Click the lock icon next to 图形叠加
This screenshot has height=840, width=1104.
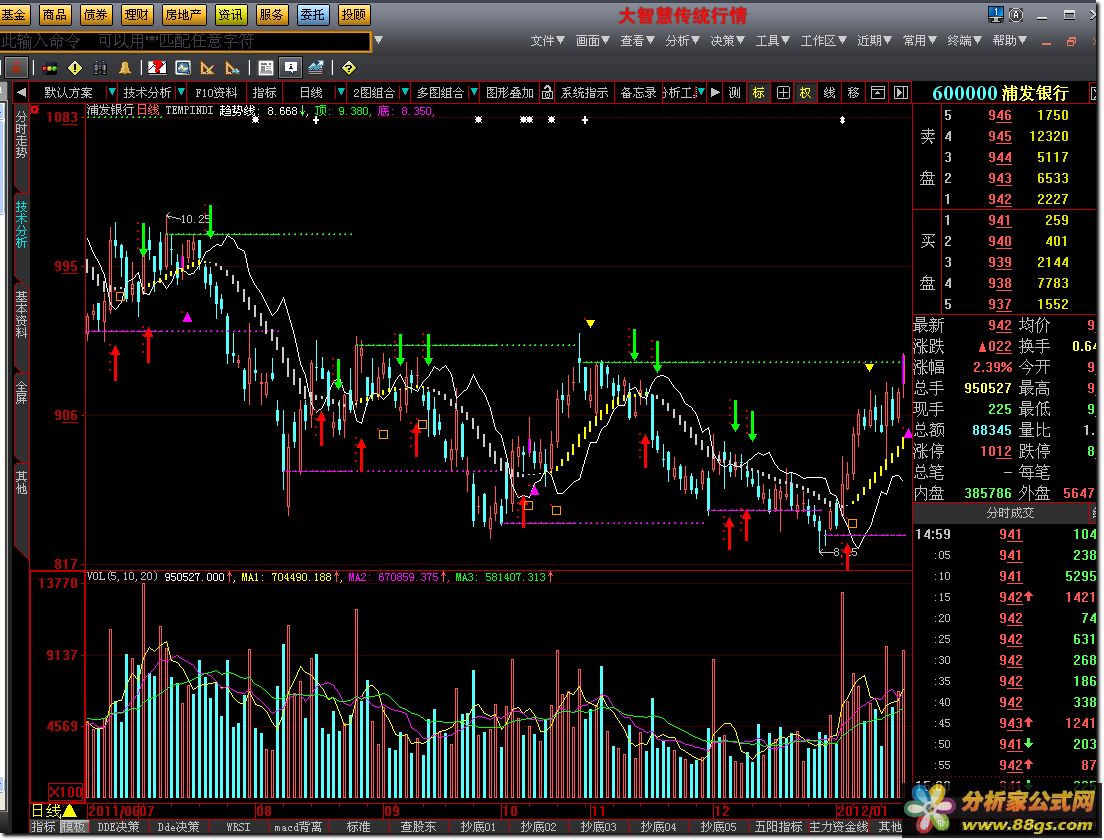(547, 93)
